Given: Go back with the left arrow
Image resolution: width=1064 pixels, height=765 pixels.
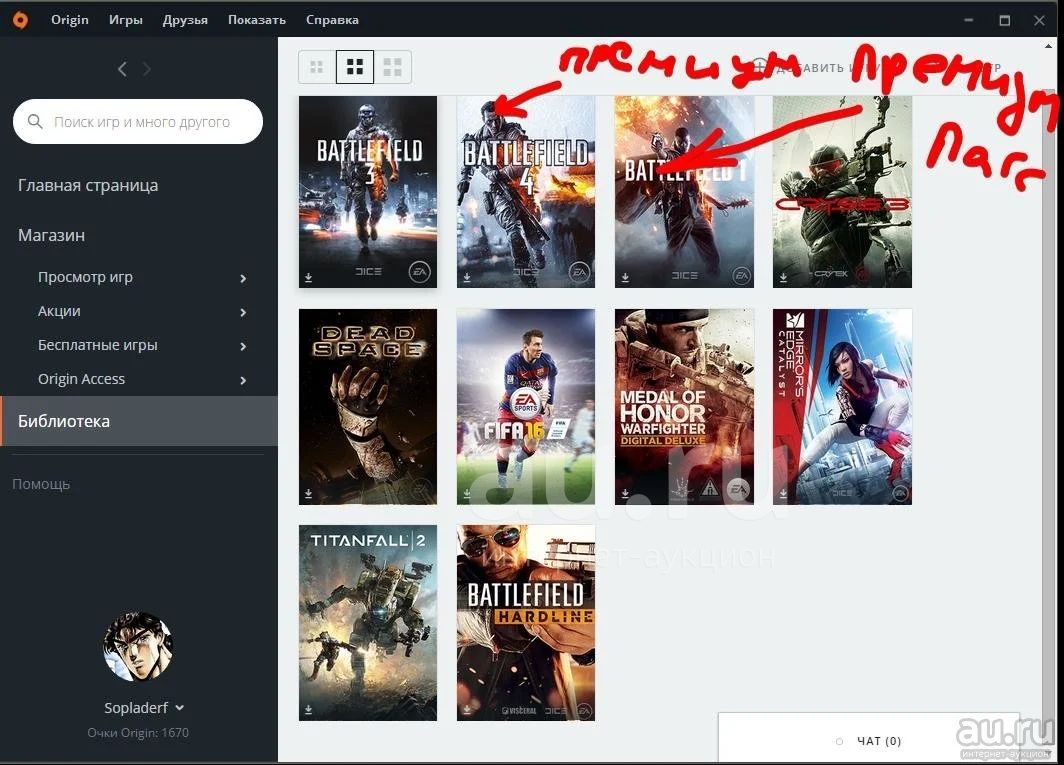Looking at the screenshot, I should point(122,69).
